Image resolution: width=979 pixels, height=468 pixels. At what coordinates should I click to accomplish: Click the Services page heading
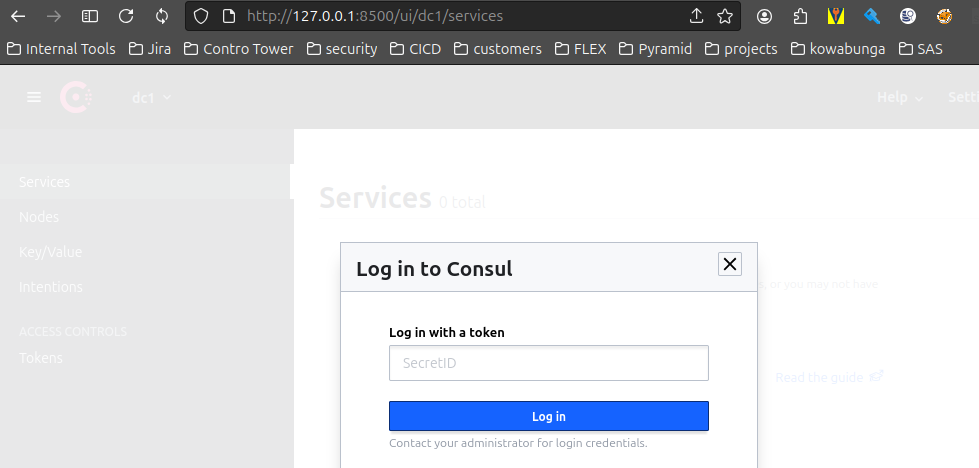click(375, 198)
